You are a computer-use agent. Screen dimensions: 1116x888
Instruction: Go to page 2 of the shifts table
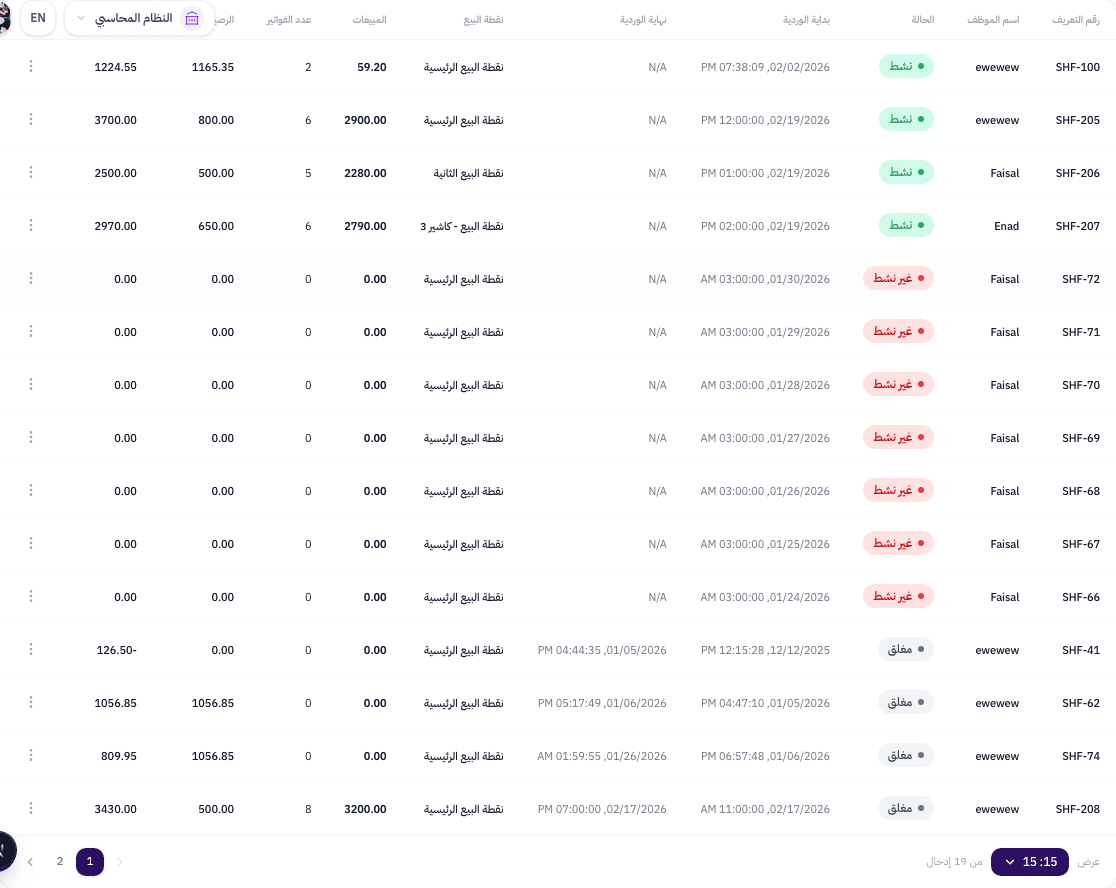tap(60, 861)
